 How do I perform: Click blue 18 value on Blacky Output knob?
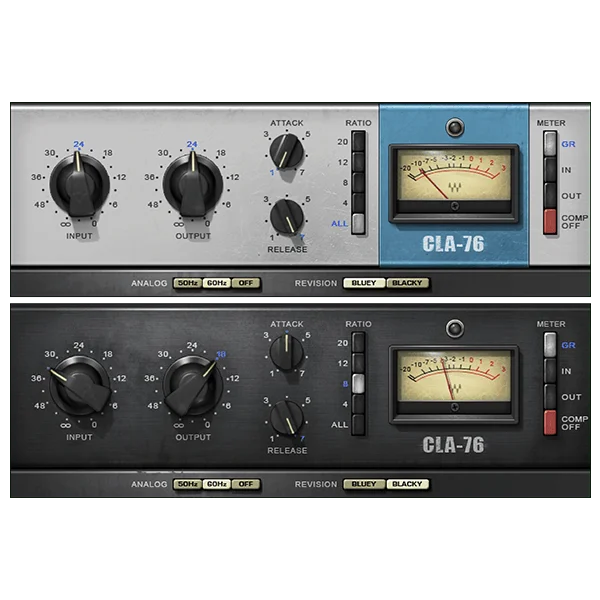221,354
